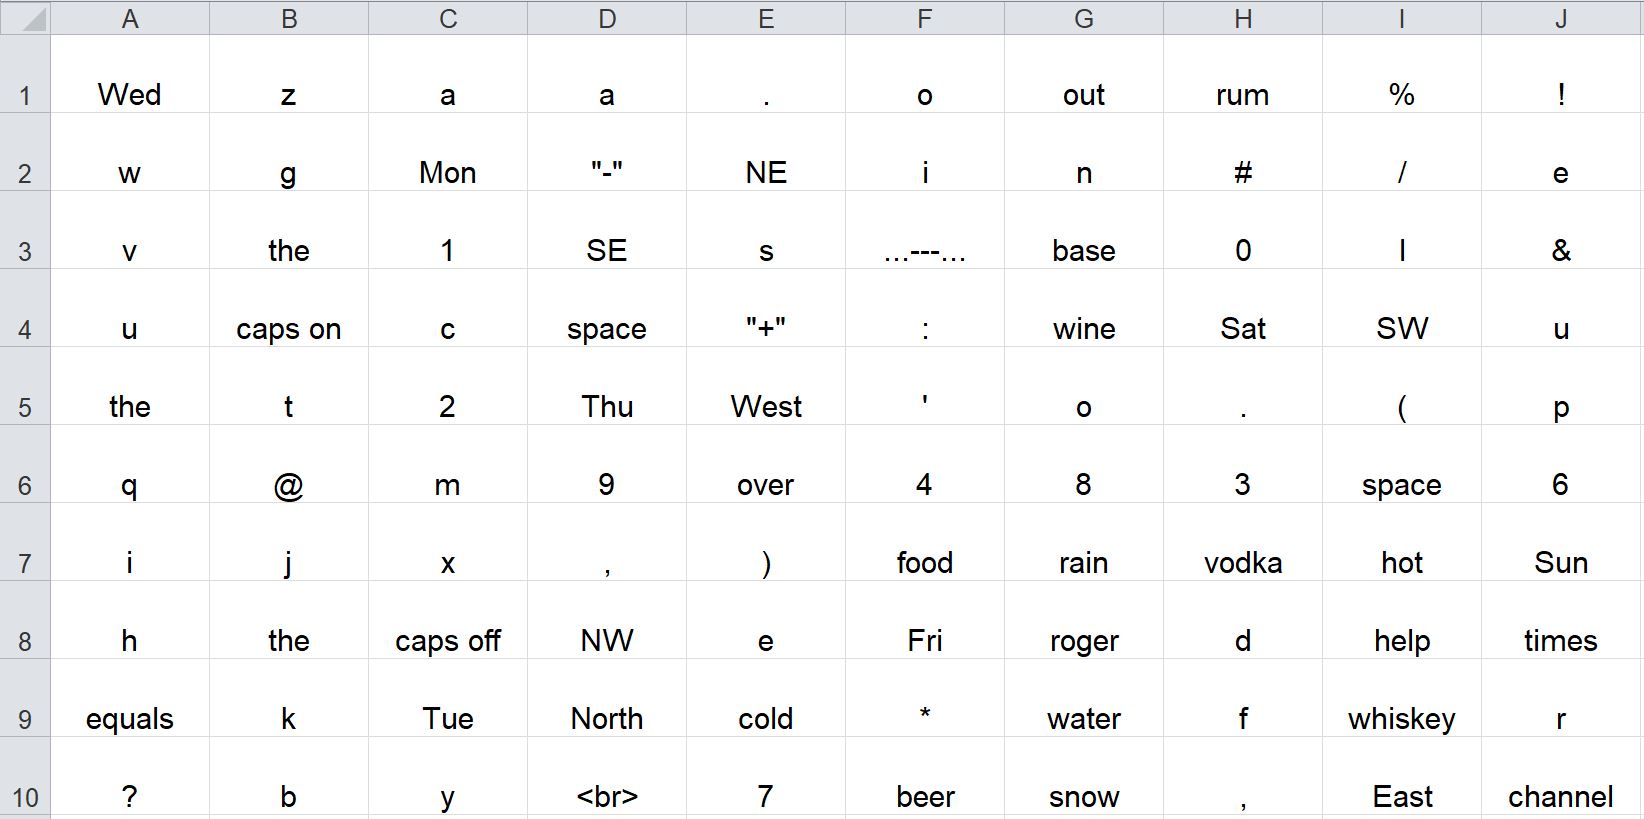
Task: Select row 5 header
Action: click(x=25, y=386)
